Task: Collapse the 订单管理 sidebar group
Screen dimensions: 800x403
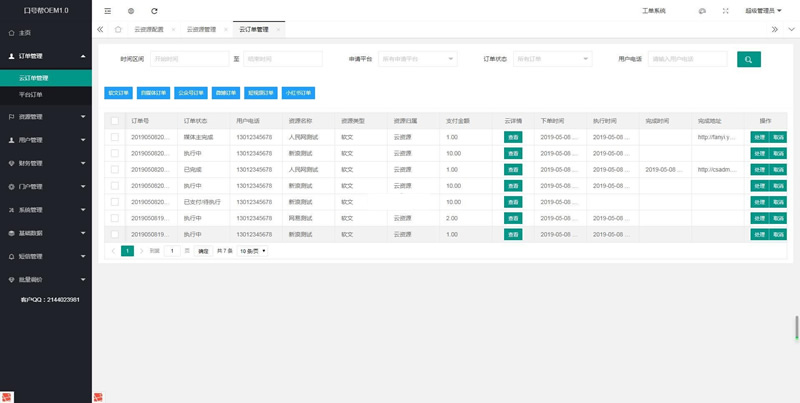Action: click(46, 56)
